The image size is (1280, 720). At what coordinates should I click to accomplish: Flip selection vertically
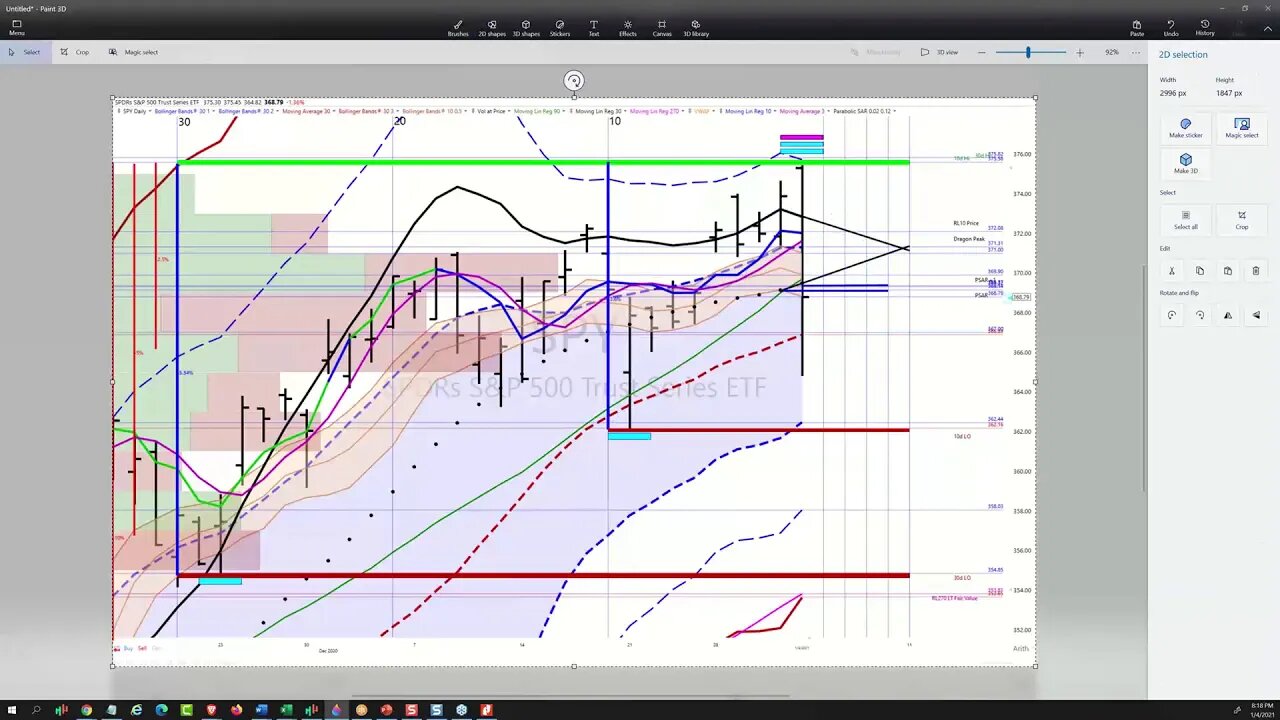1256,315
